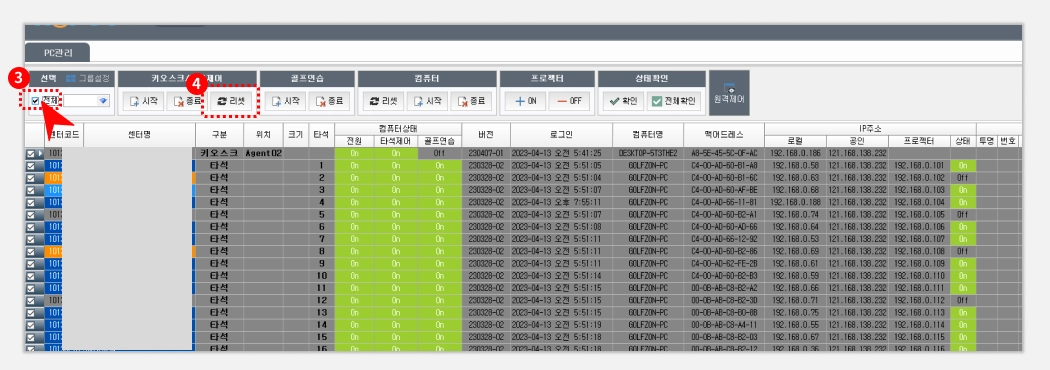This screenshot has height=370, width=1050.
Task: Select login time 오후 7:55:11 cell
Action: point(561,203)
